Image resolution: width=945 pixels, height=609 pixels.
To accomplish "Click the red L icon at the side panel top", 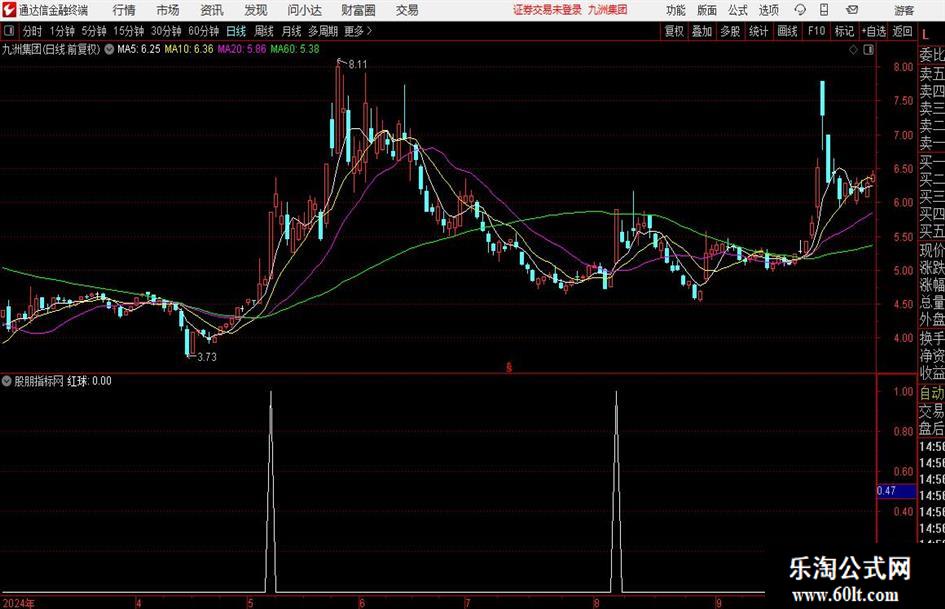I will pos(926,36).
